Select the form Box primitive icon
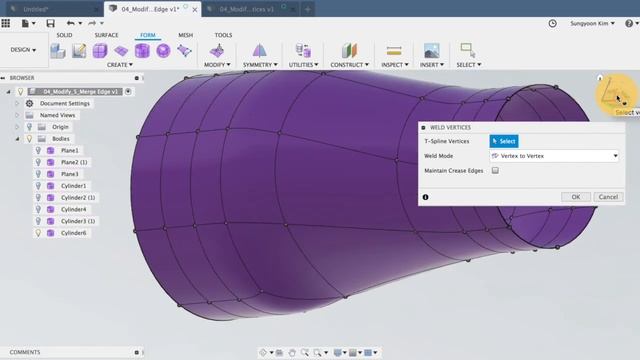This screenshot has width=640, height=360. pyautogui.click(x=100, y=51)
